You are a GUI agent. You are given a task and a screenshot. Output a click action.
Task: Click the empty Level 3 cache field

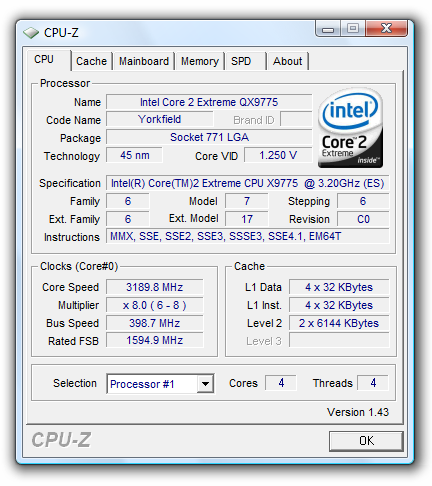pyautogui.click(x=339, y=340)
